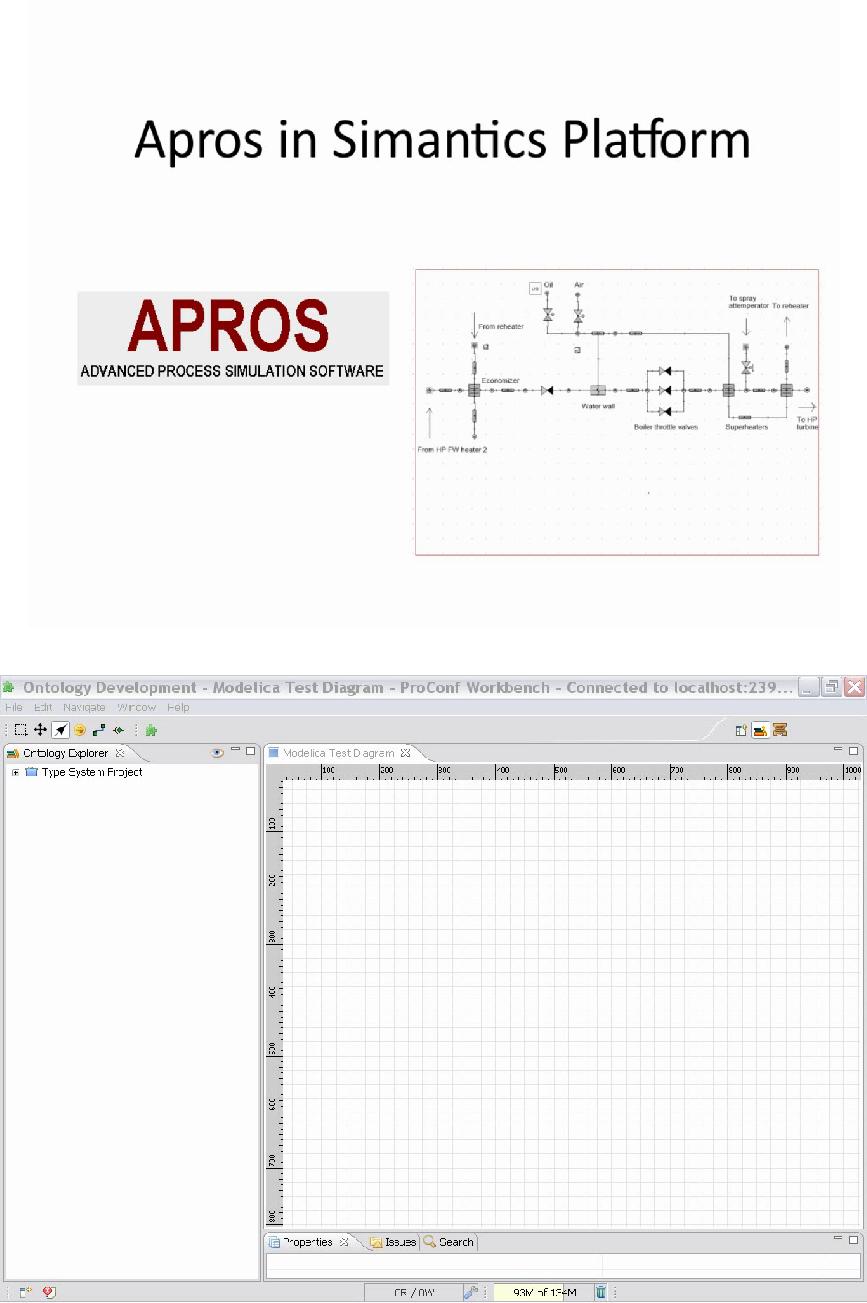The width and height of the screenshot is (867, 1303).
Task: Open the Window menu
Action: pos(136,708)
